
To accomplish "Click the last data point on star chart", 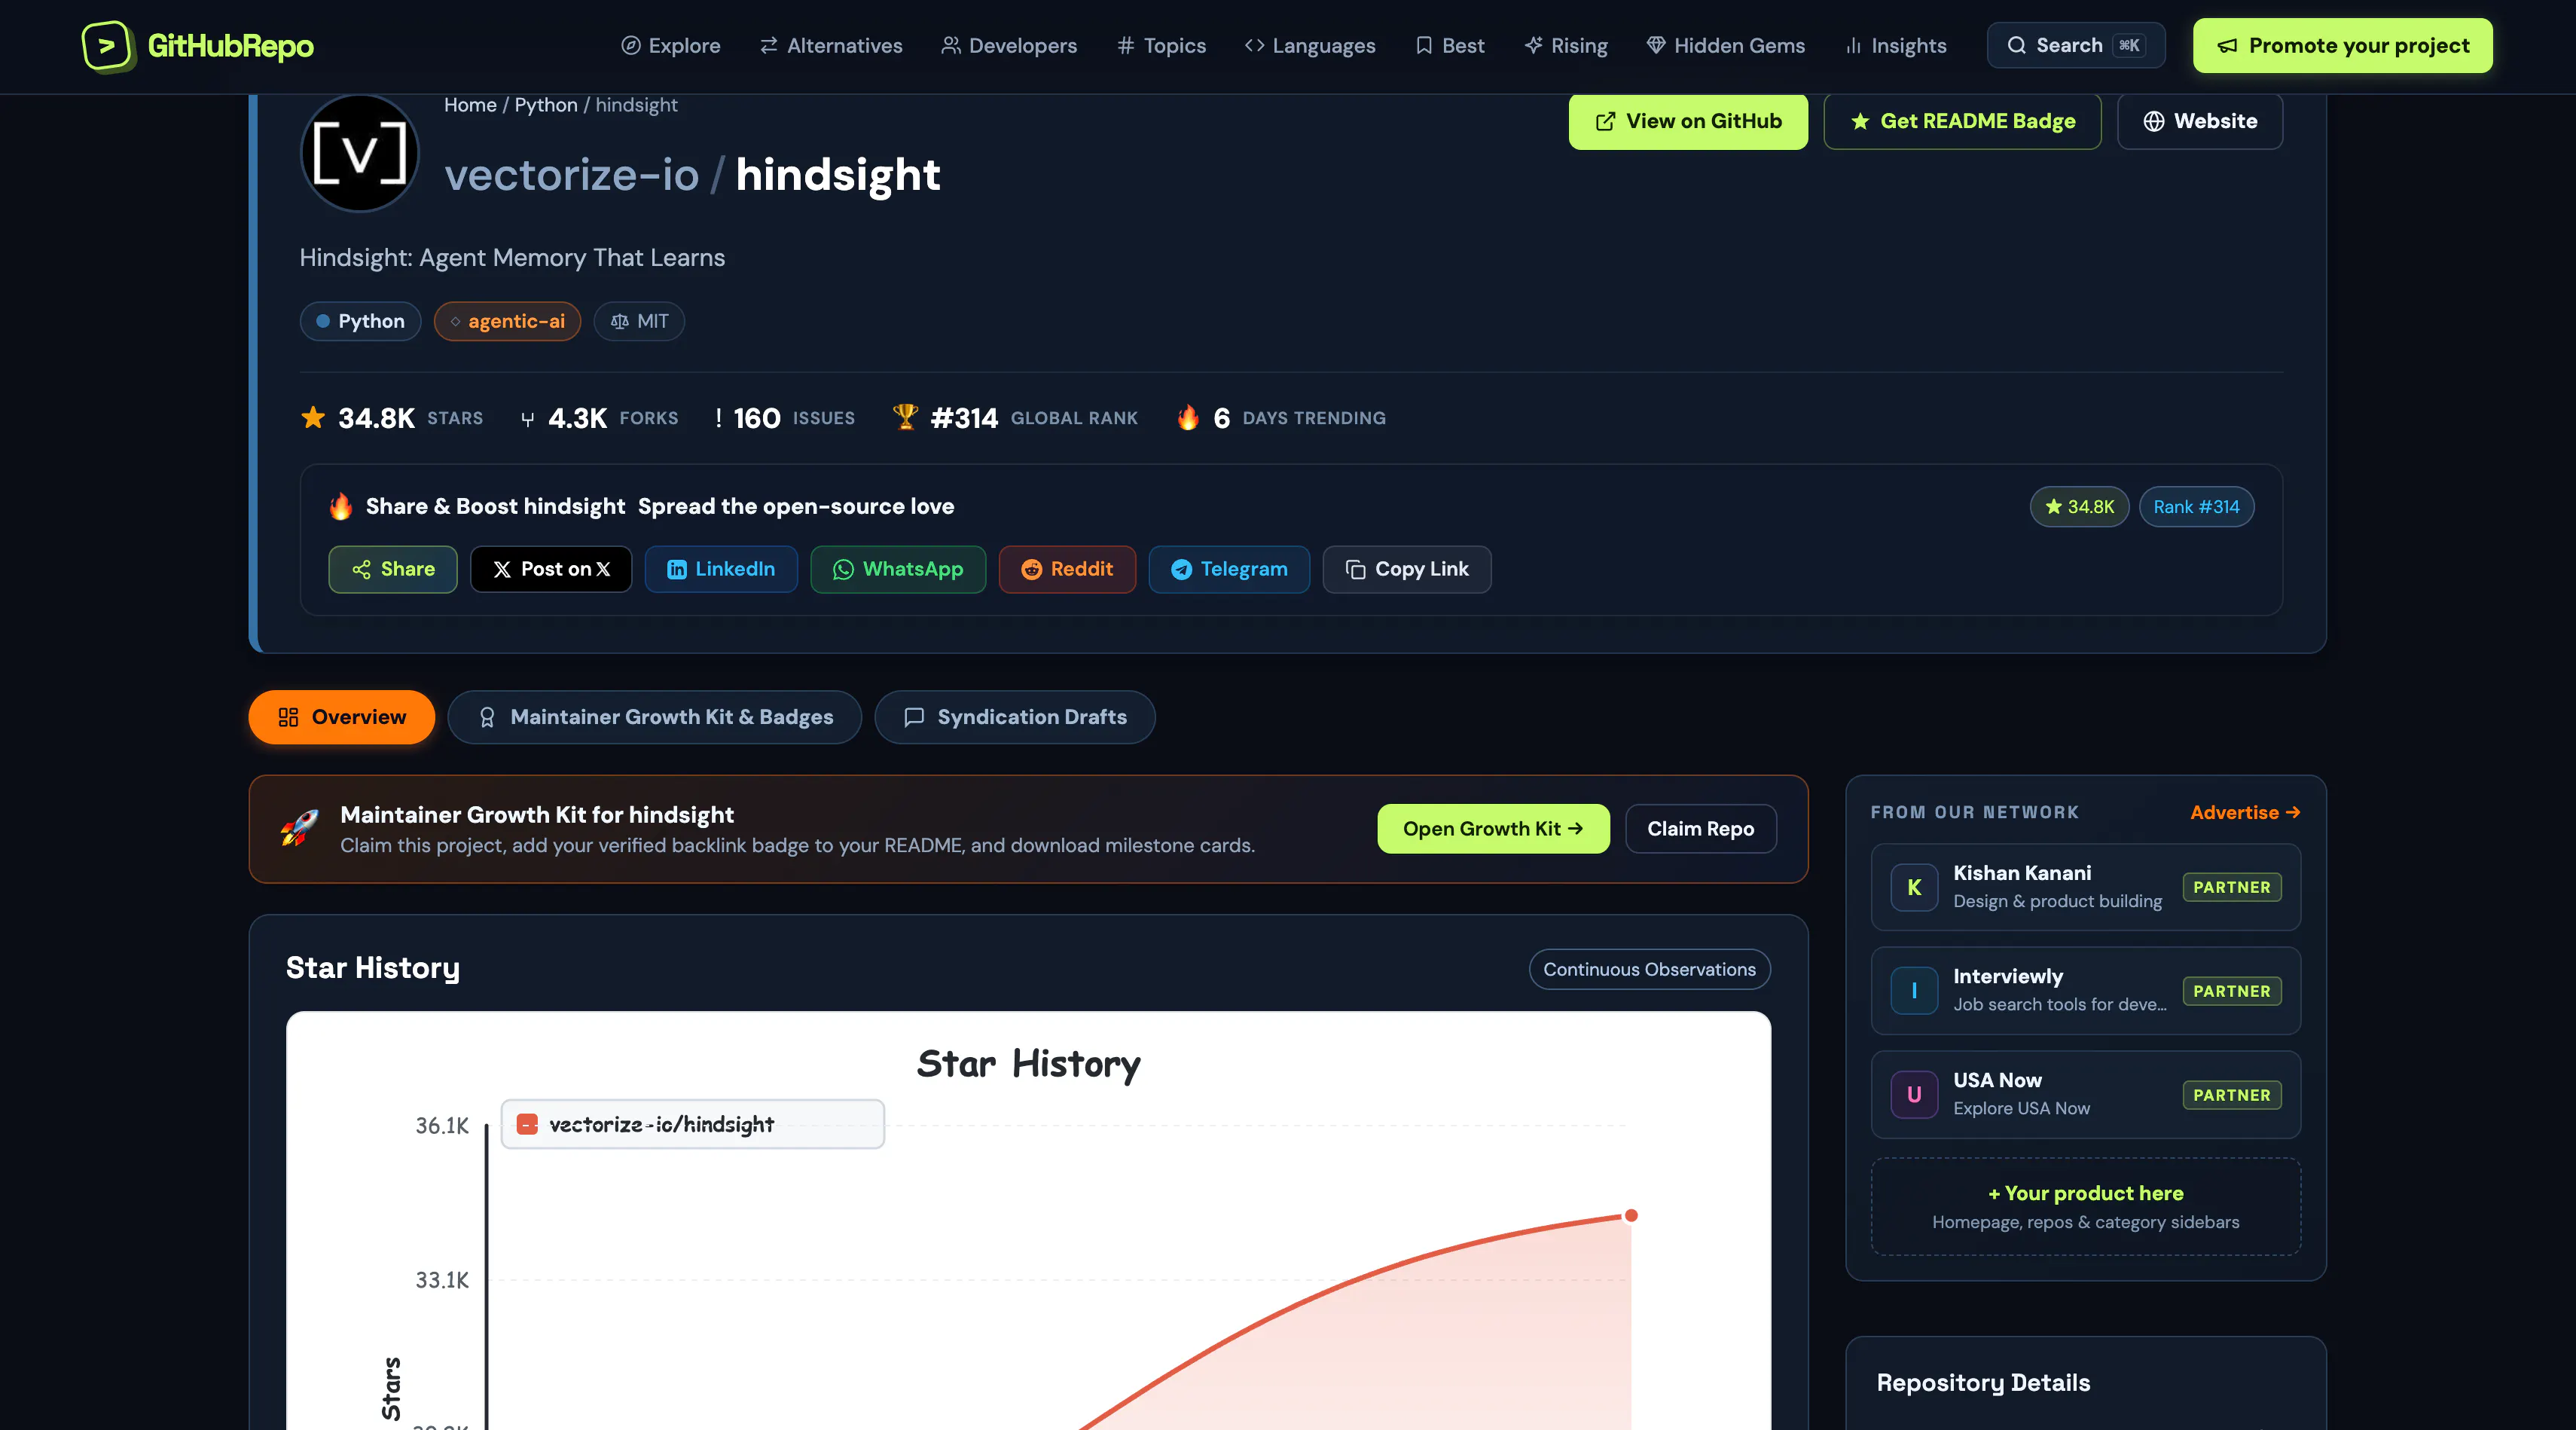I will click(x=1631, y=1215).
